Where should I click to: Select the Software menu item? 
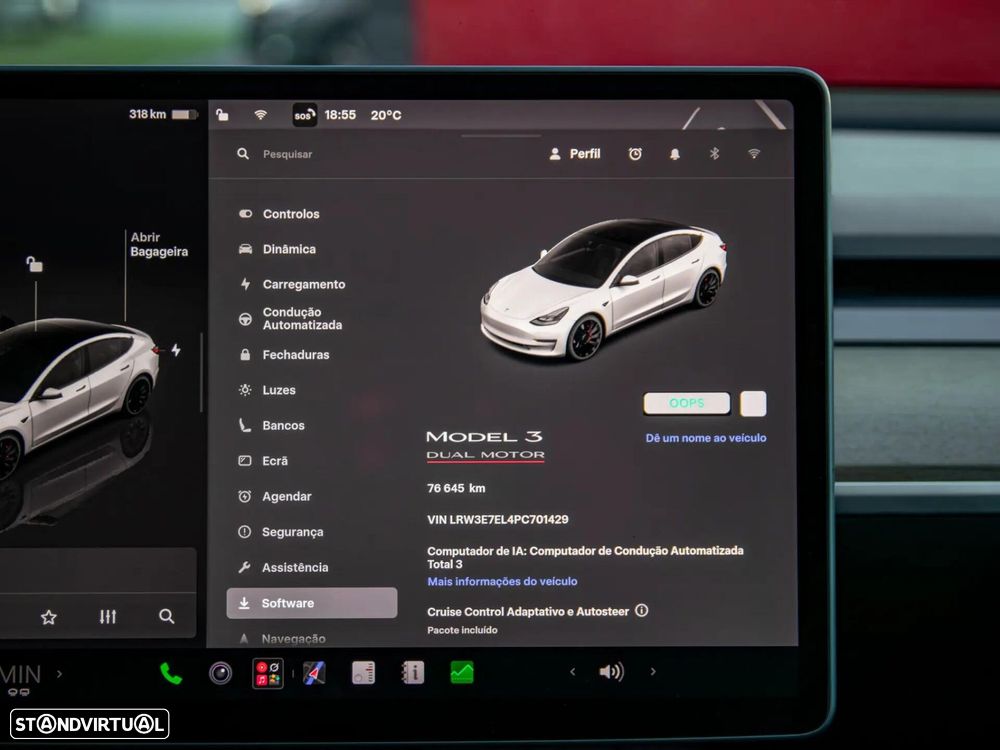coord(312,603)
